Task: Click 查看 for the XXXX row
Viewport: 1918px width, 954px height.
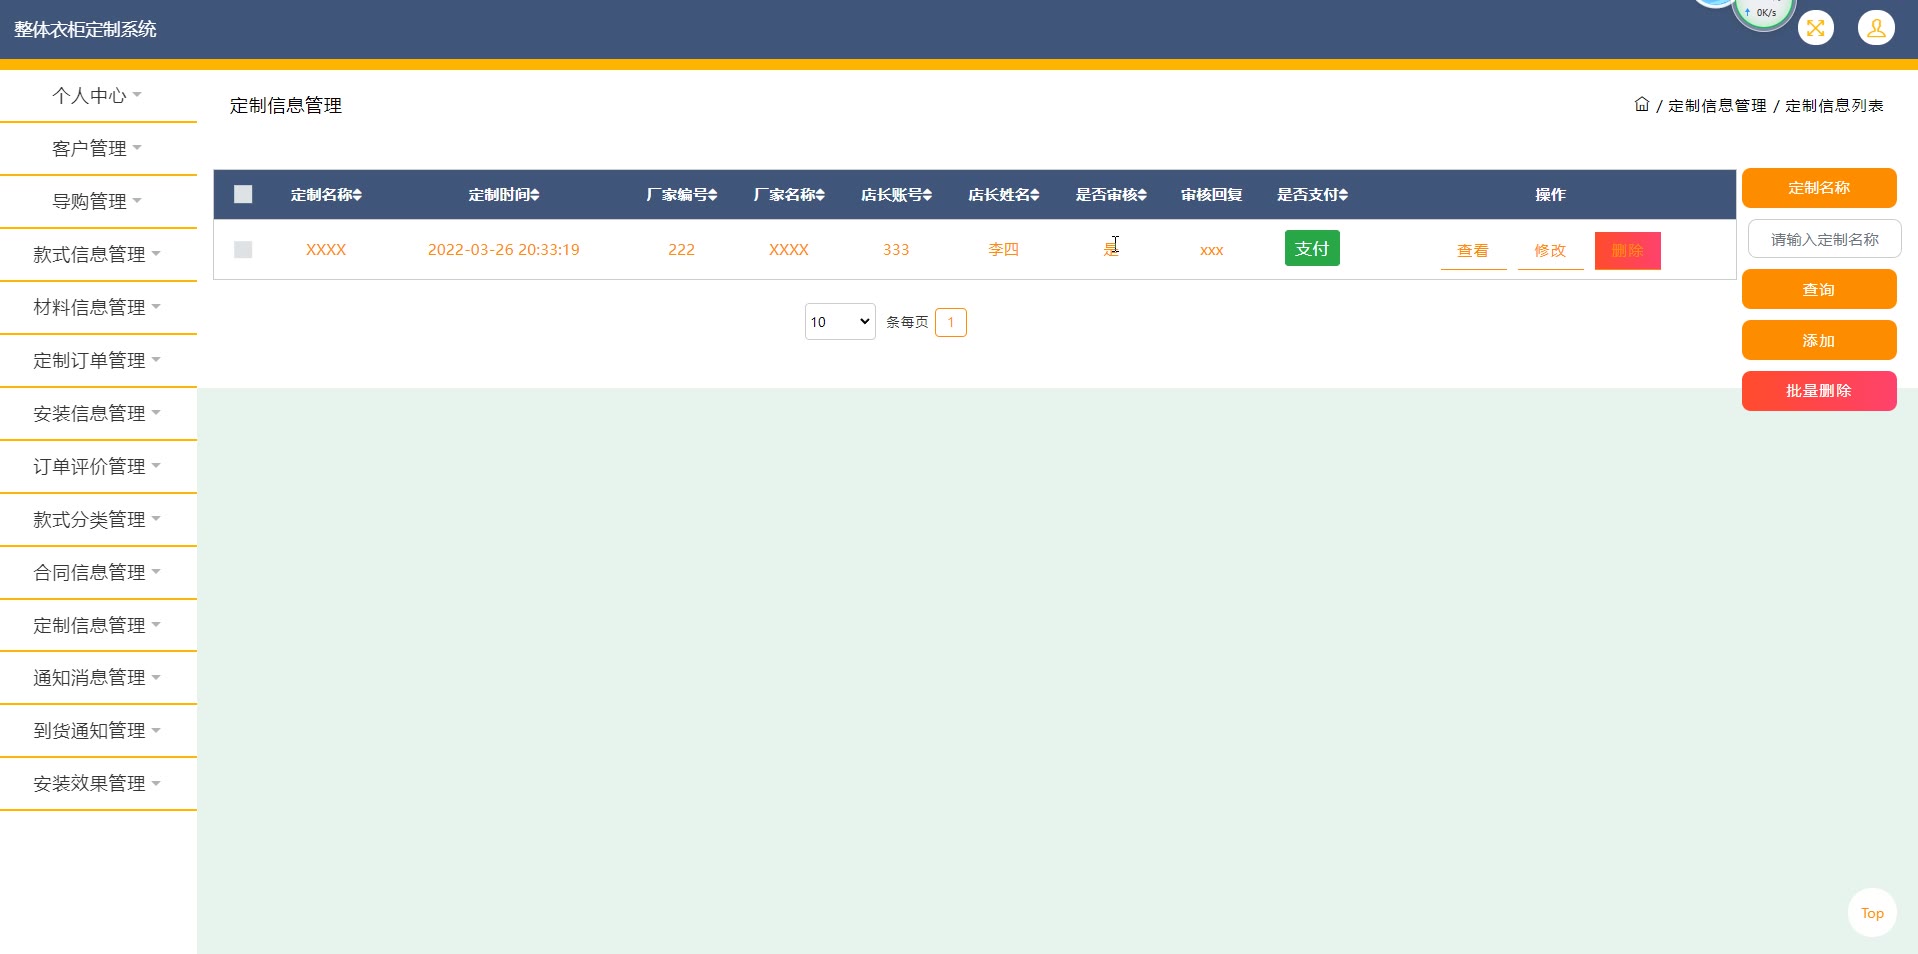Action: point(1473,250)
